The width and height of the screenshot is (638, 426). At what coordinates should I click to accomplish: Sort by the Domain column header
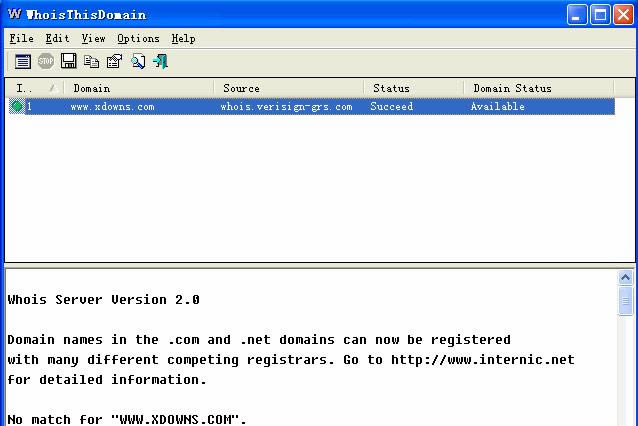coord(138,88)
